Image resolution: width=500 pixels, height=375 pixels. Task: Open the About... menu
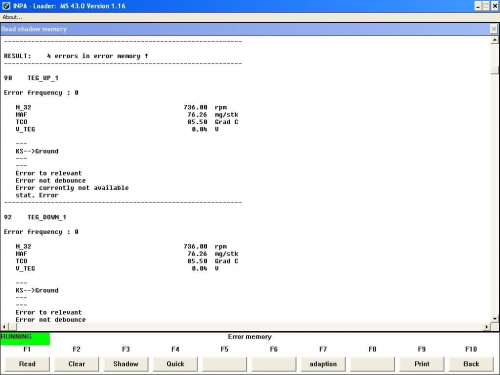(x=12, y=17)
